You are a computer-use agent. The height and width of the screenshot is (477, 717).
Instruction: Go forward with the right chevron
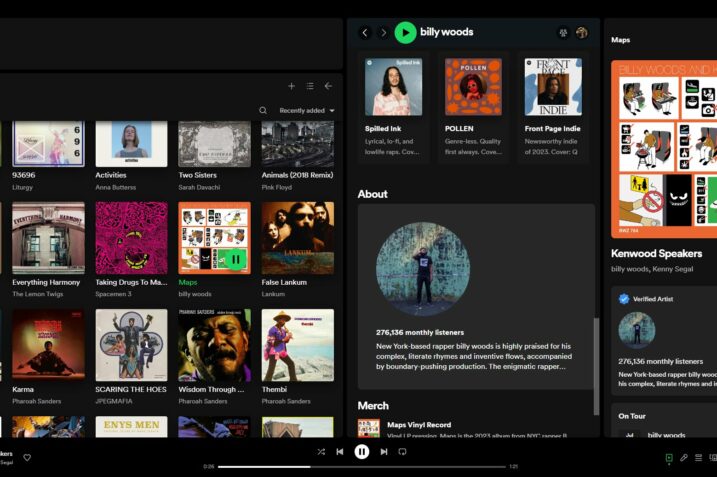tap(383, 32)
